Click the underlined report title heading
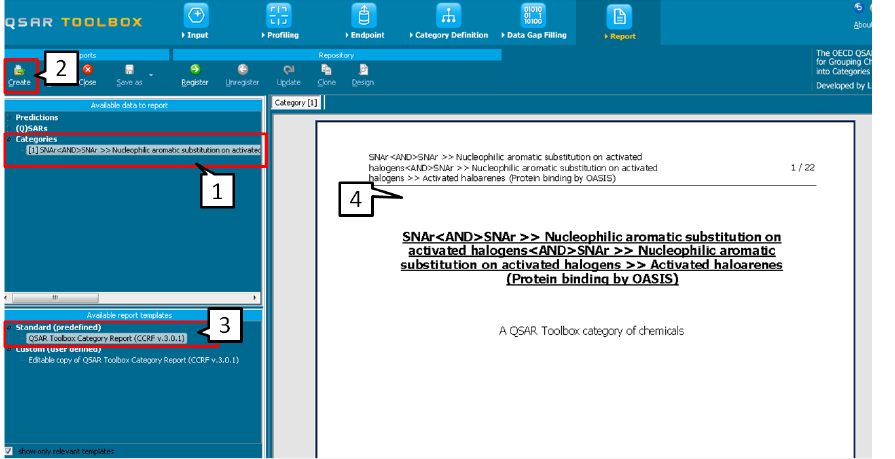 592,257
